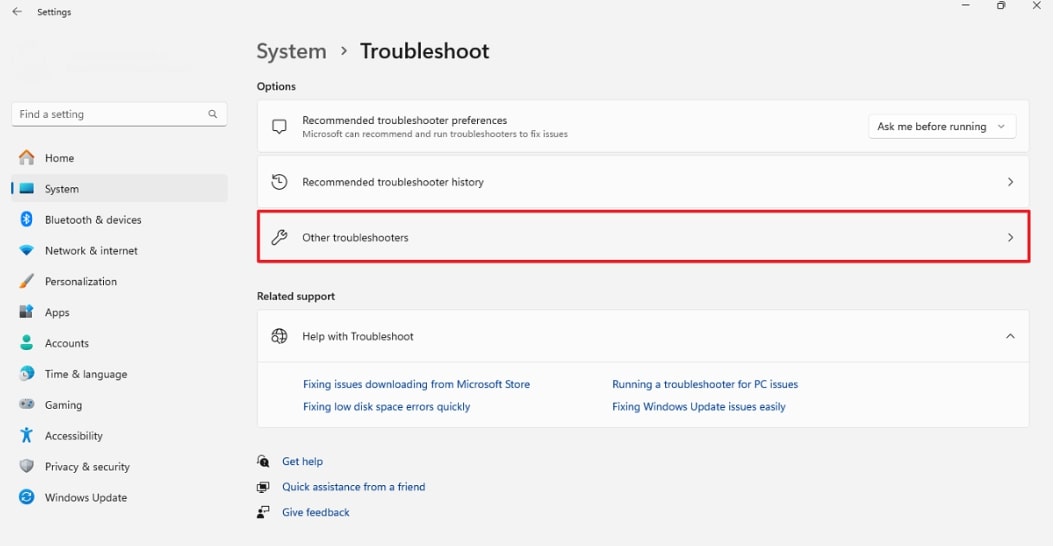Click the Time & language globe clock icon
1054x546 pixels.
point(26,374)
